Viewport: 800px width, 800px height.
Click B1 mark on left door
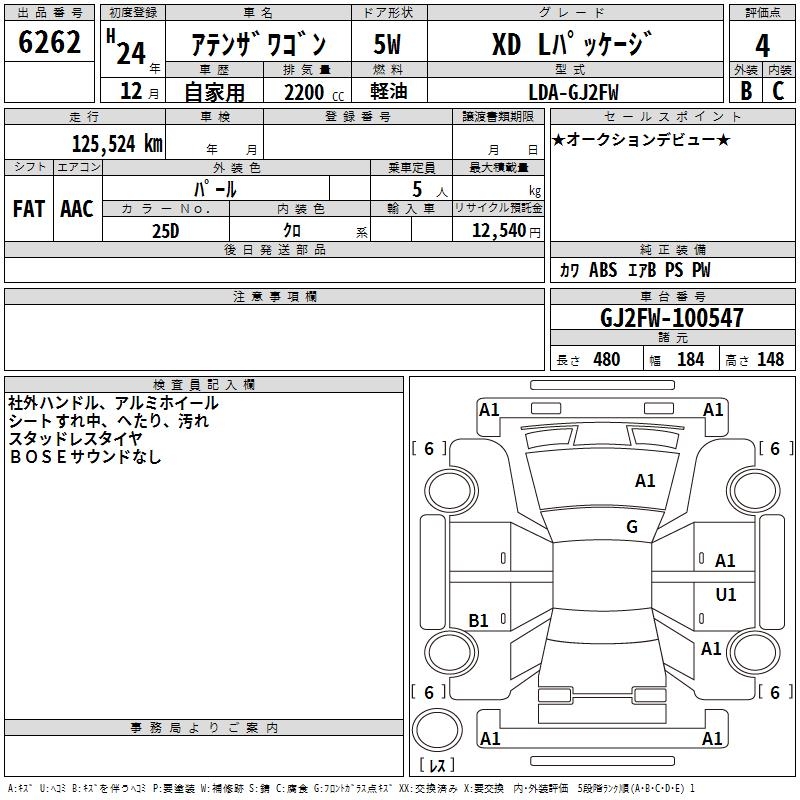478,620
